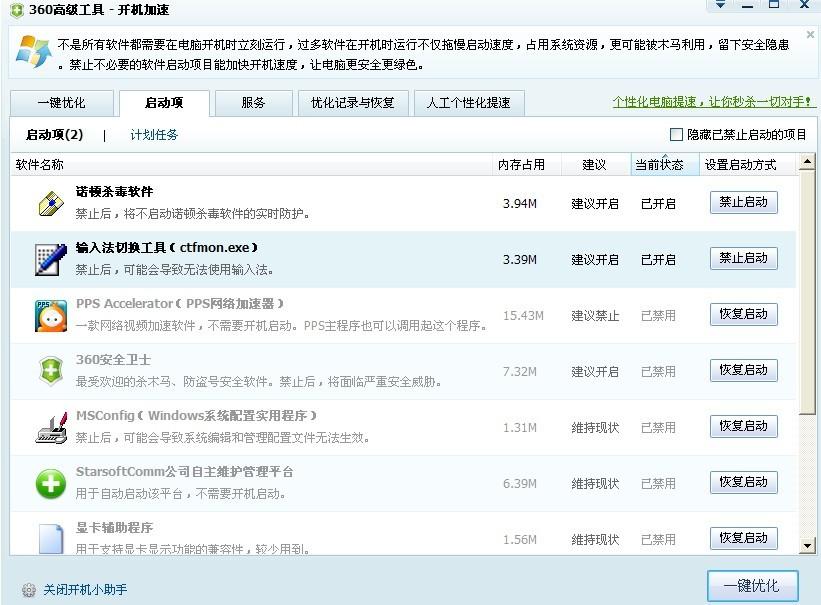Sort by the 软件名称 column header

click(251, 165)
